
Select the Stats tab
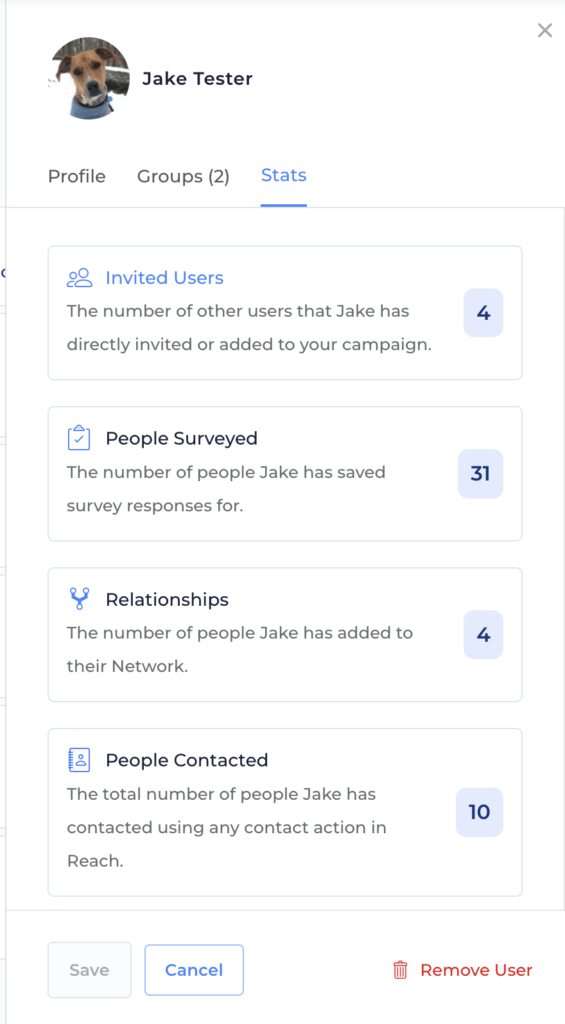[x=283, y=175]
